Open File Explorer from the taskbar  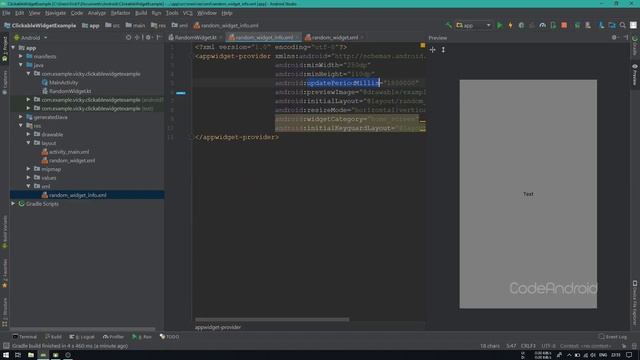click(x=31, y=355)
